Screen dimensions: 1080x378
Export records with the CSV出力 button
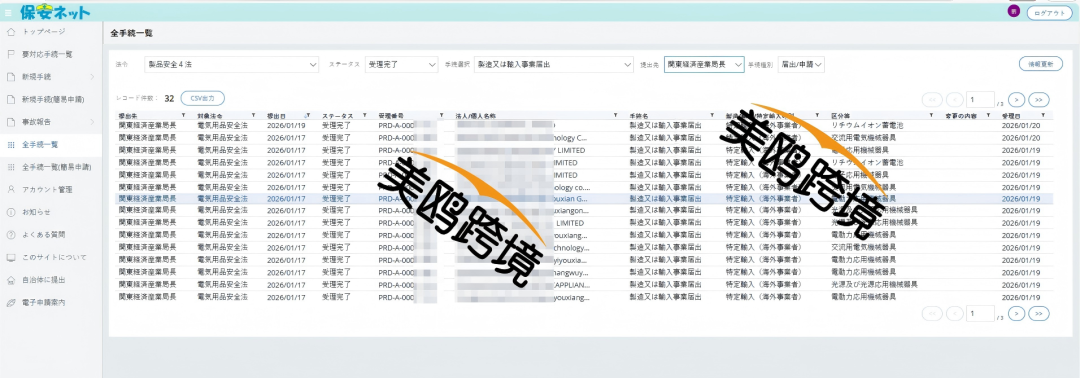point(202,98)
